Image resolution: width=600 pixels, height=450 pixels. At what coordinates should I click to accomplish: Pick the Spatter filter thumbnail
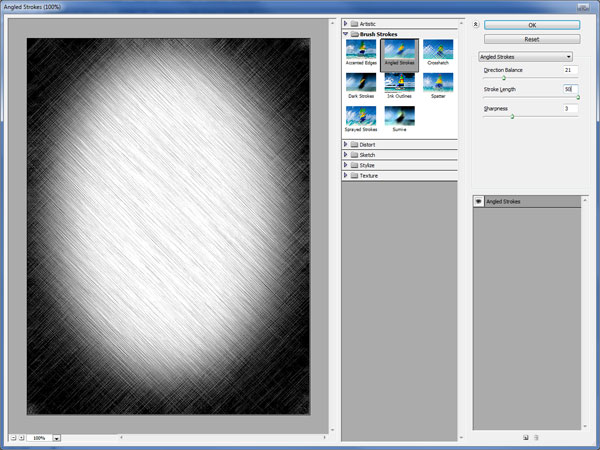437,84
